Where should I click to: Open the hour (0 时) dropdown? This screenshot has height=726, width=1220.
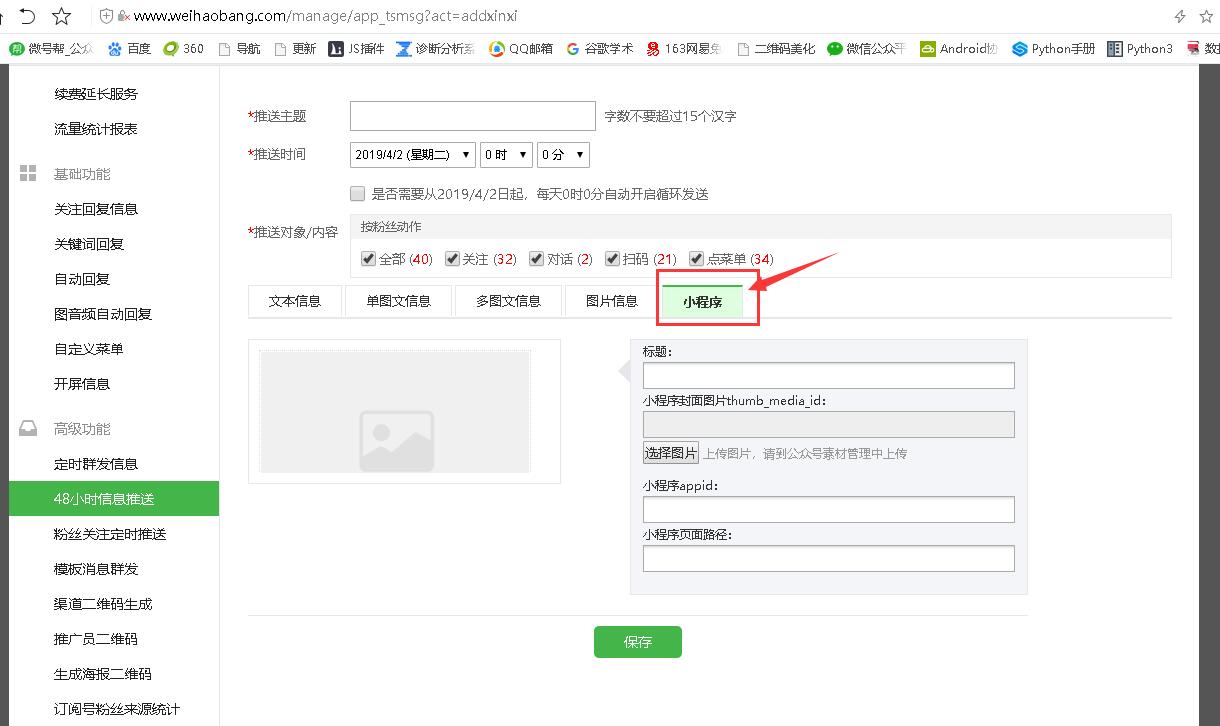pyautogui.click(x=506, y=155)
